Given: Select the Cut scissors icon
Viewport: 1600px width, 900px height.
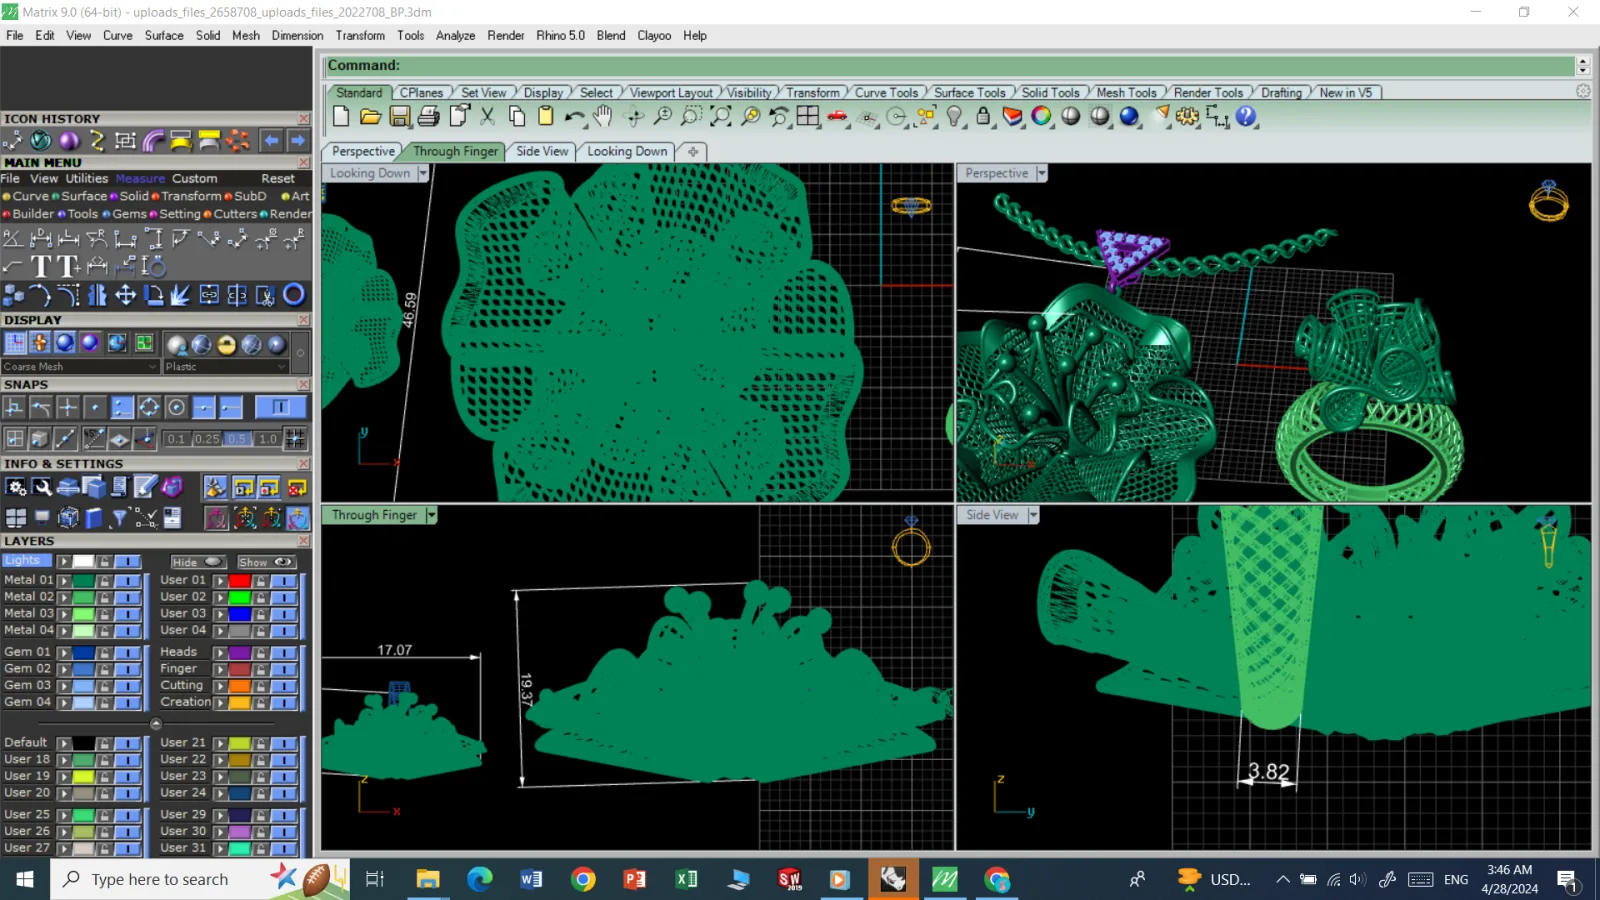Looking at the screenshot, I should click(x=487, y=117).
